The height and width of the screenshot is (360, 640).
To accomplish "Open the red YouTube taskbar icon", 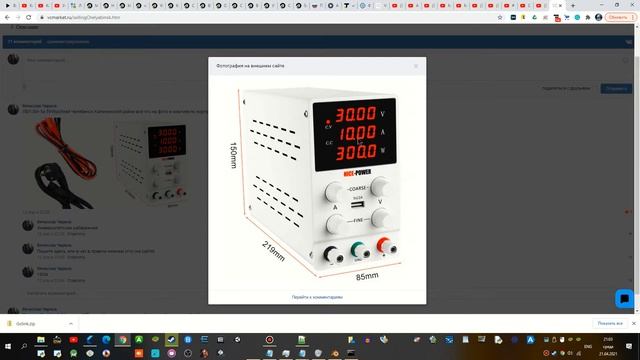I will point(73,340).
